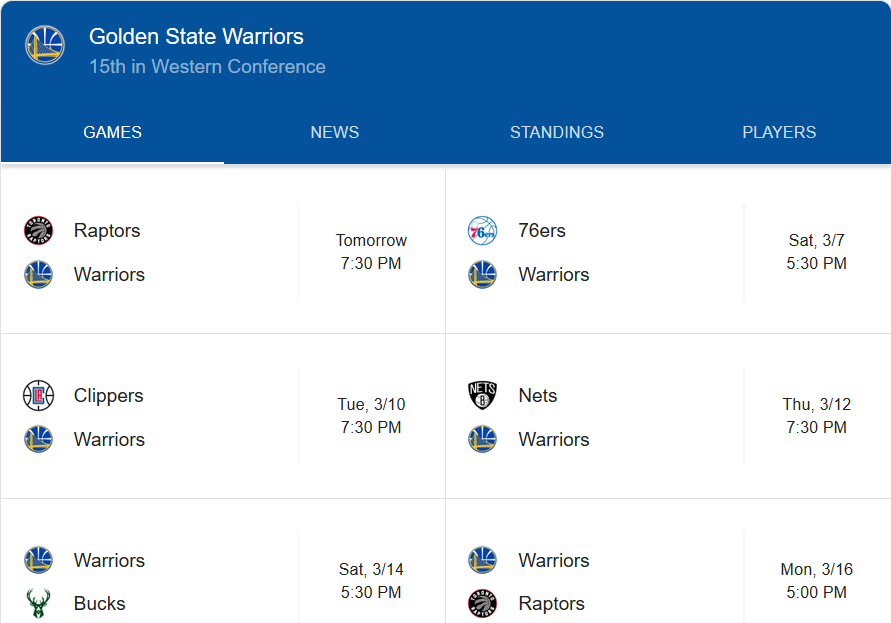This screenshot has width=891, height=623.
Task: Click the Golden State Warriors header logo
Action: (45, 46)
